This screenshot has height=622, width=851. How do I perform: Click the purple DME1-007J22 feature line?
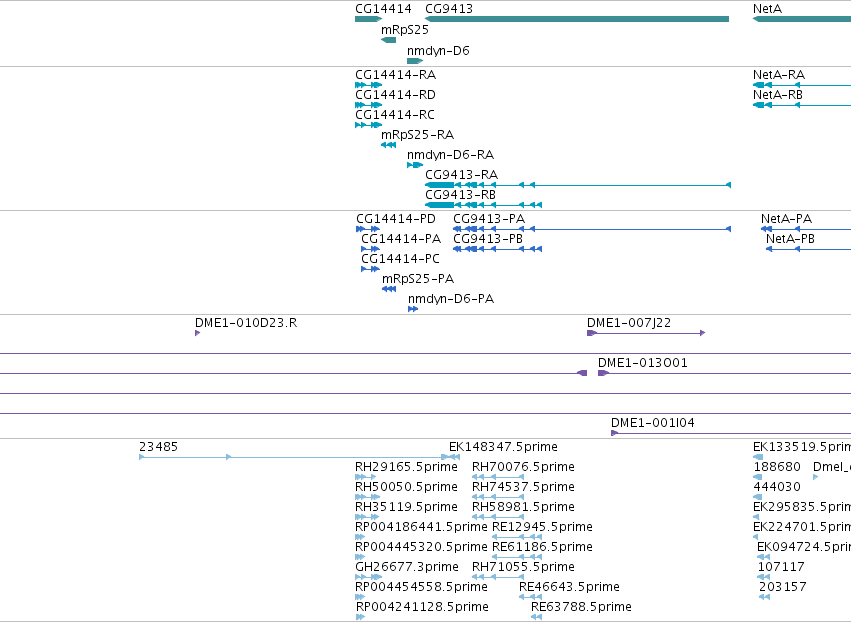(x=646, y=333)
